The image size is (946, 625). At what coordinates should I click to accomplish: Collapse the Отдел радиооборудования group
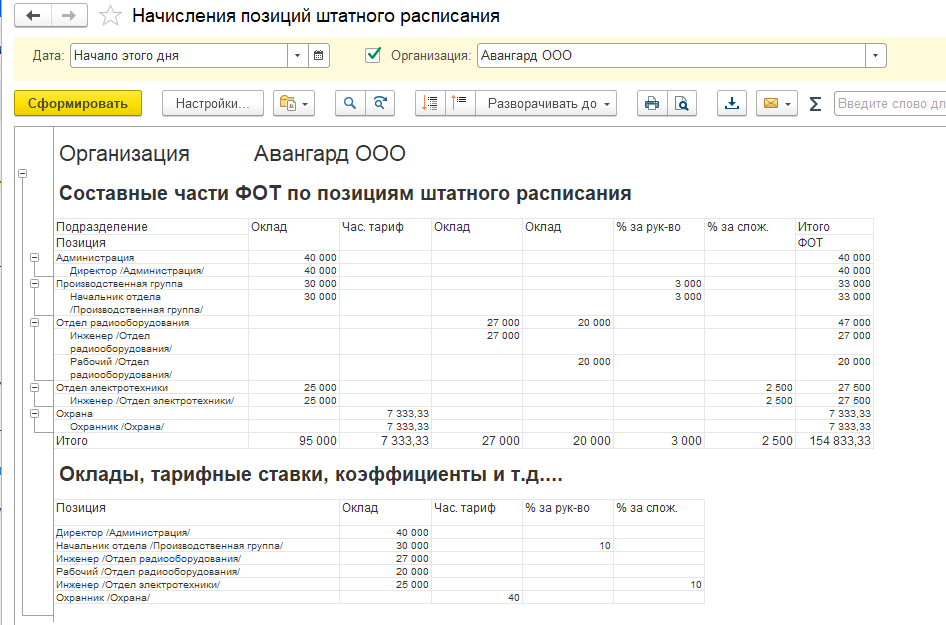(35, 322)
